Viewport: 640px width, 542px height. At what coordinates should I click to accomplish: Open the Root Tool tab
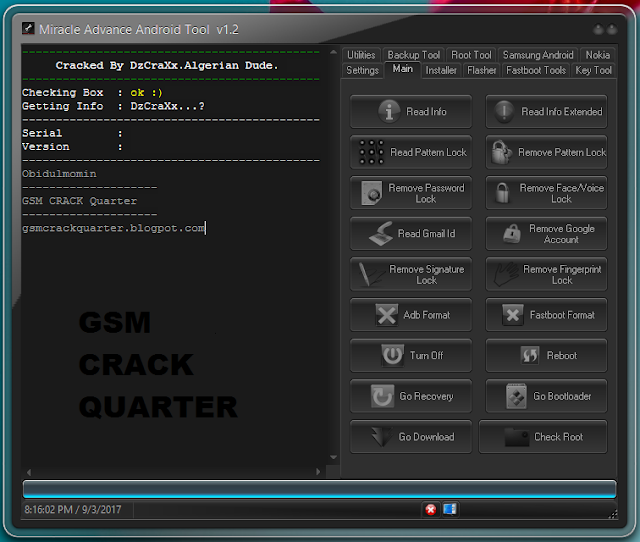[471, 55]
